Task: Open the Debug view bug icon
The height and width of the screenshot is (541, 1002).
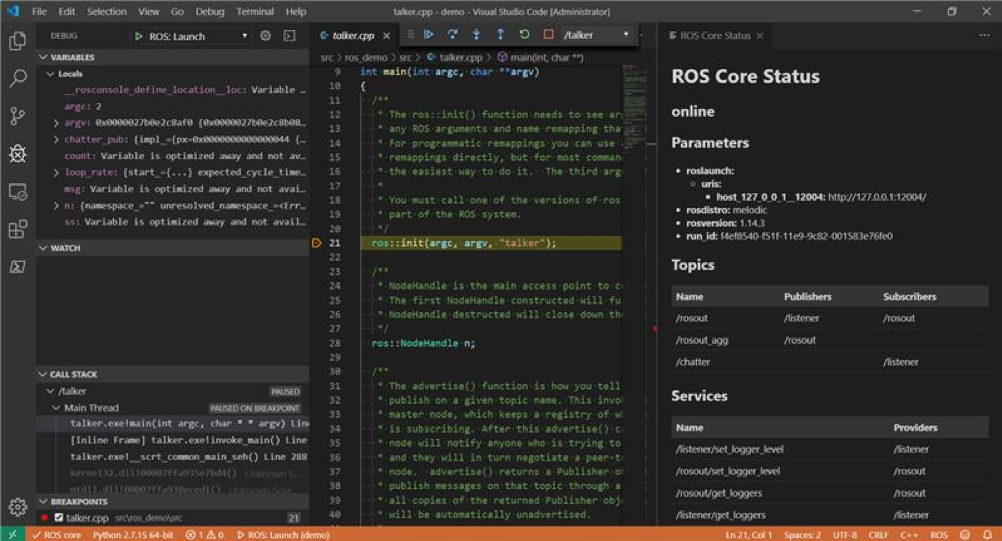Action: pyautogui.click(x=17, y=153)
